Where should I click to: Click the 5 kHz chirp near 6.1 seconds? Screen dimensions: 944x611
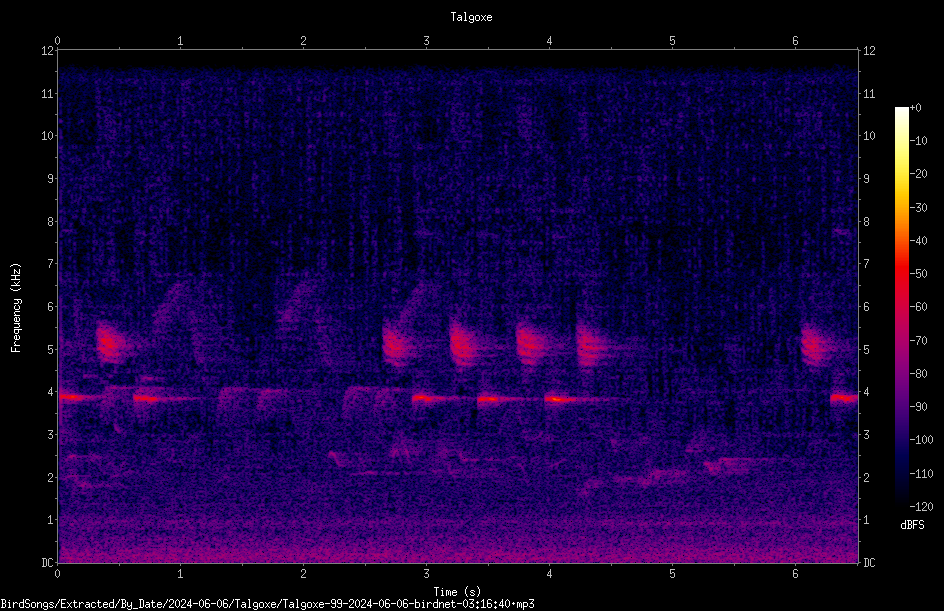click(x=814, y=346)
